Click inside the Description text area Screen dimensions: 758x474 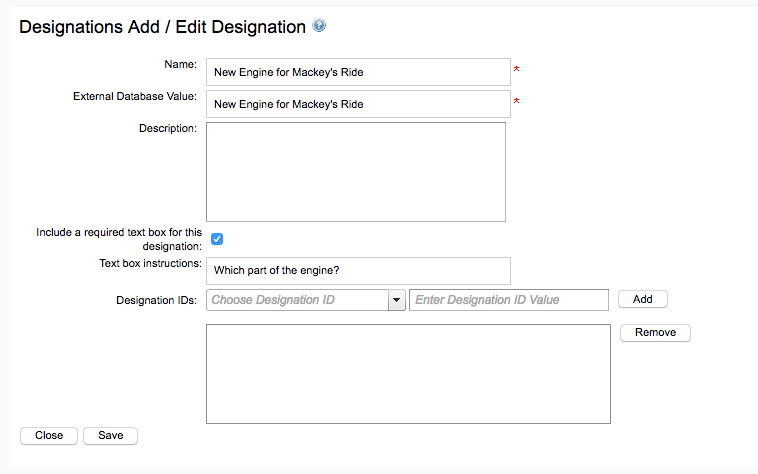tap(355, 171)
